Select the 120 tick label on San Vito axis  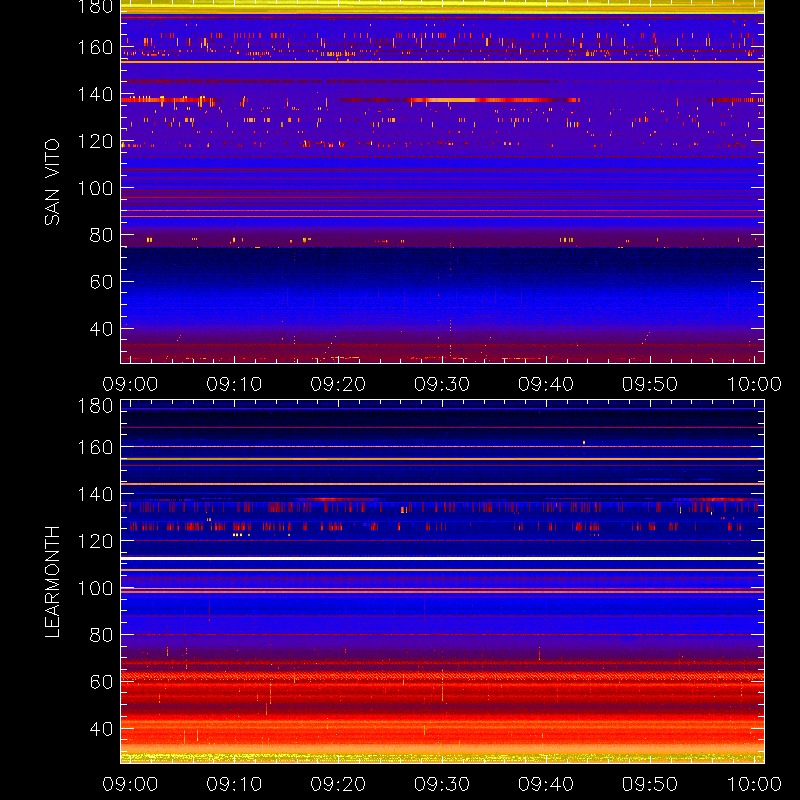pyautogui.click(x=95, y=141)
